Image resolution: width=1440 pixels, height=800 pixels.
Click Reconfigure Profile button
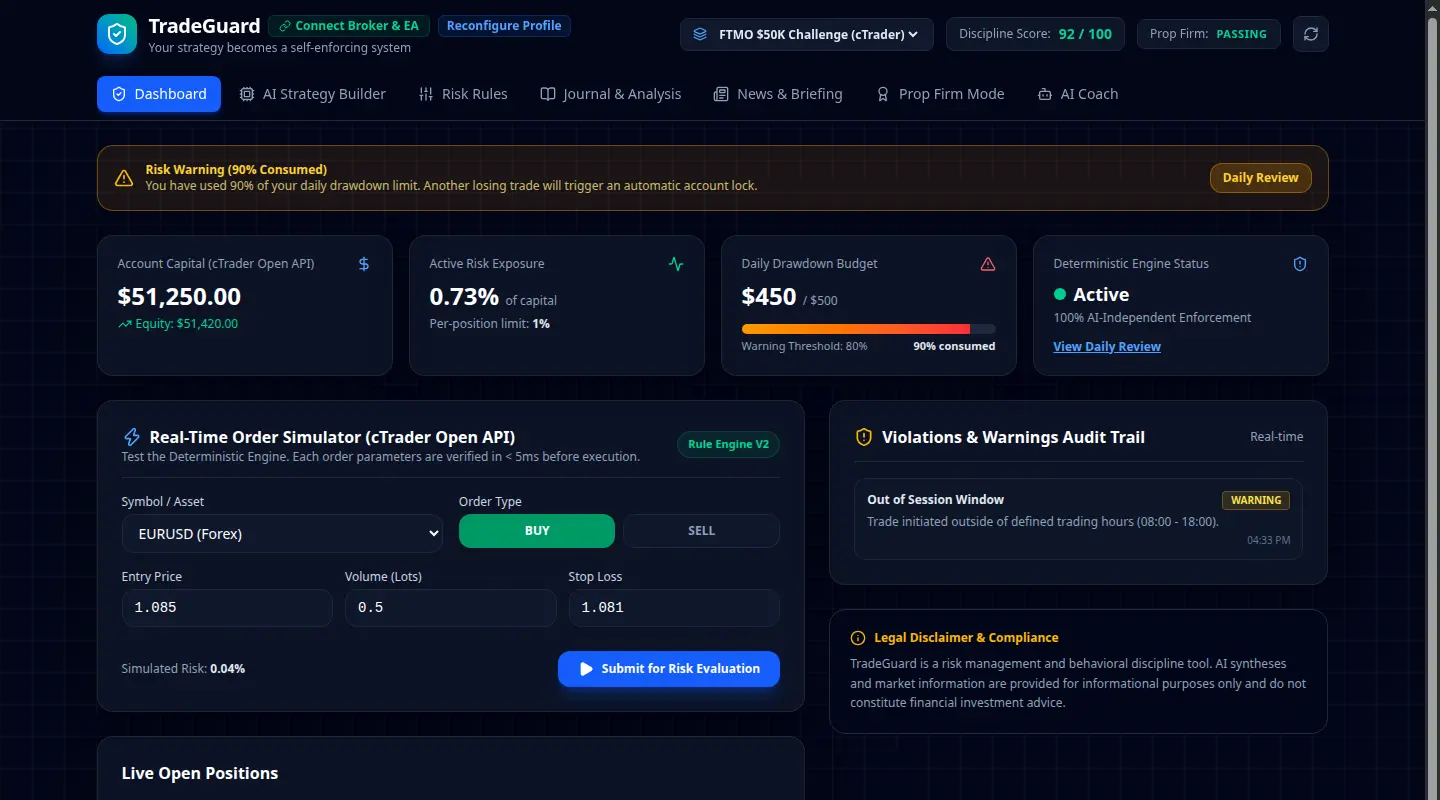coord(504,26)
